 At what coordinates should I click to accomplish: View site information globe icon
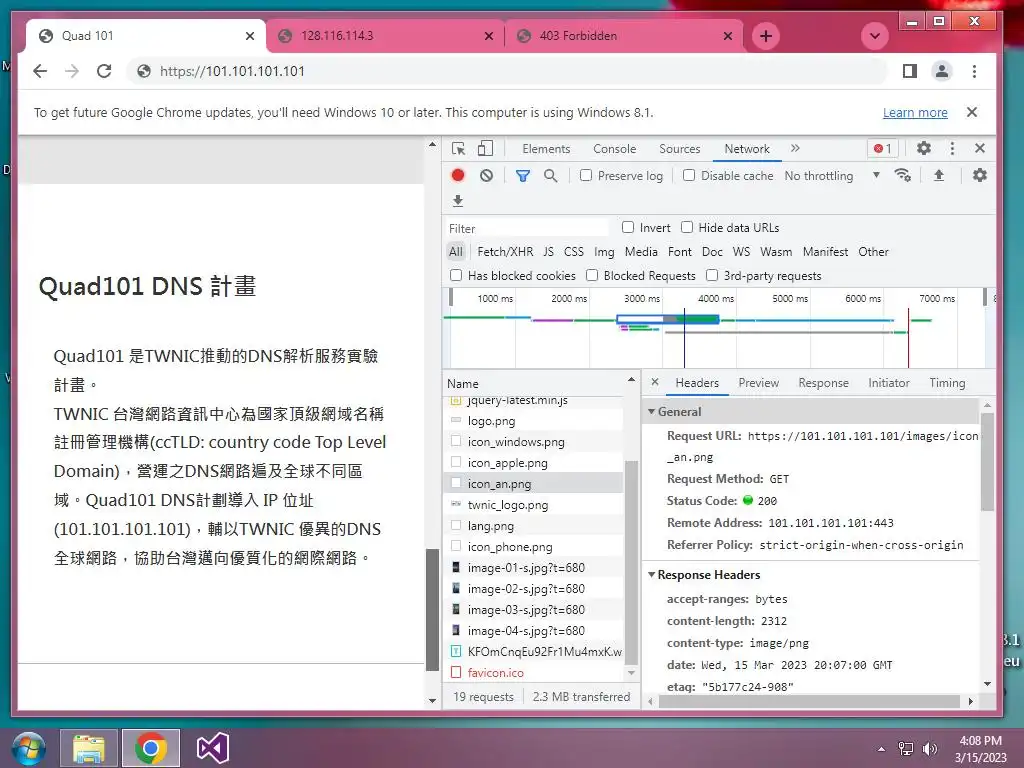[144, 71]
